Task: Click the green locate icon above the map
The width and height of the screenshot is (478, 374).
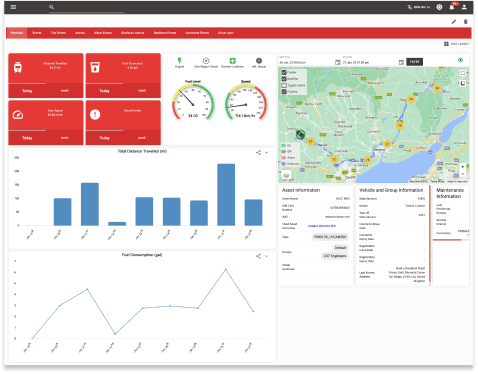Action: pos(460,60)
